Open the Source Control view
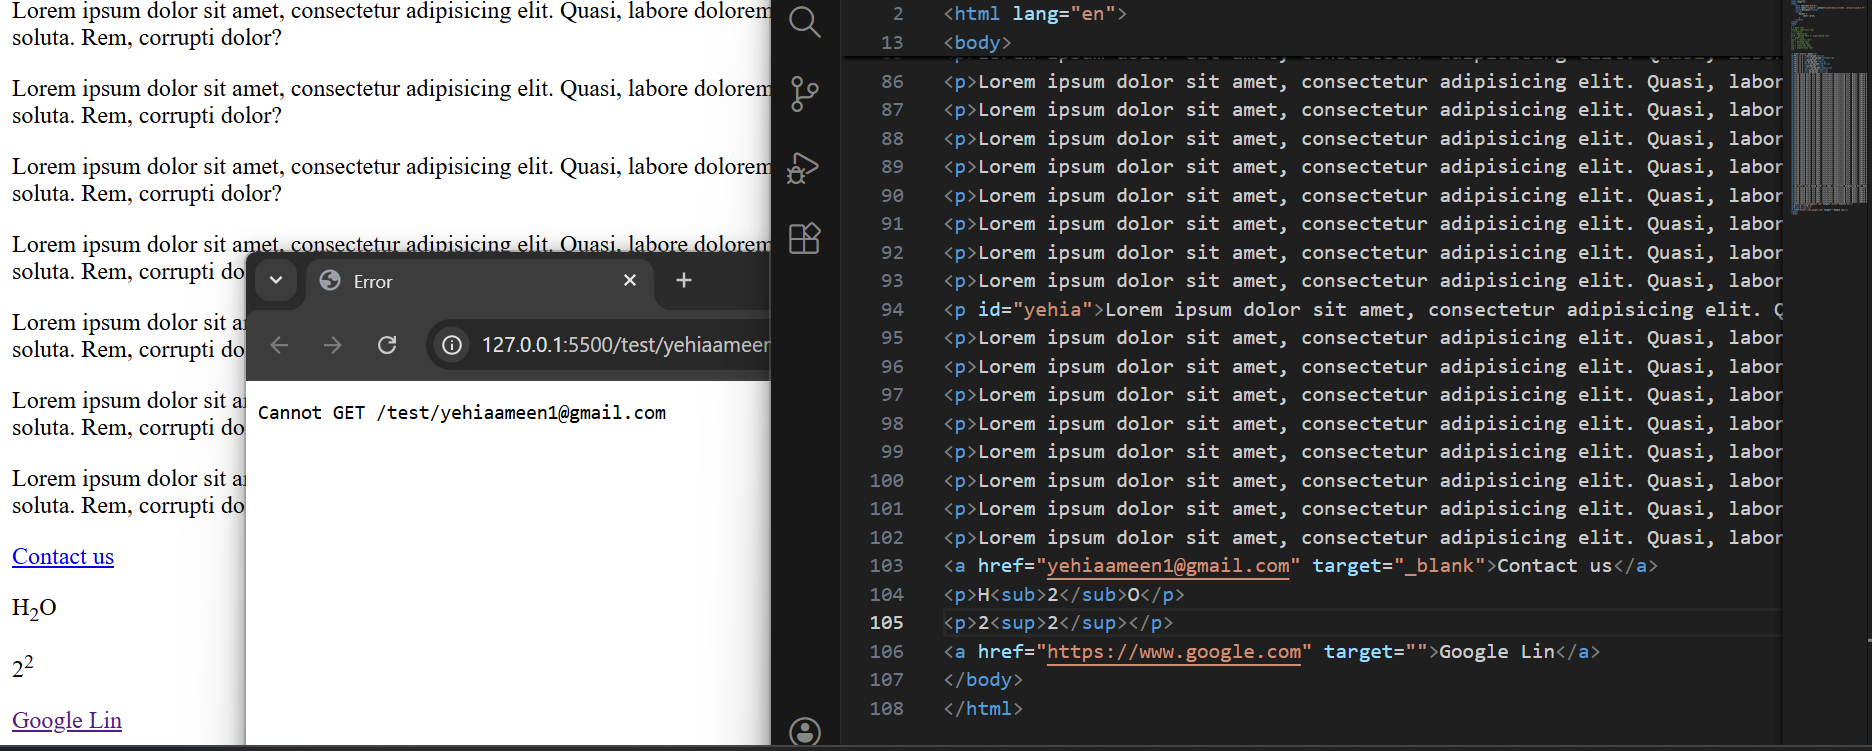Image resolution: width=1872 pixels, height=751 pixels. point(805,94)
